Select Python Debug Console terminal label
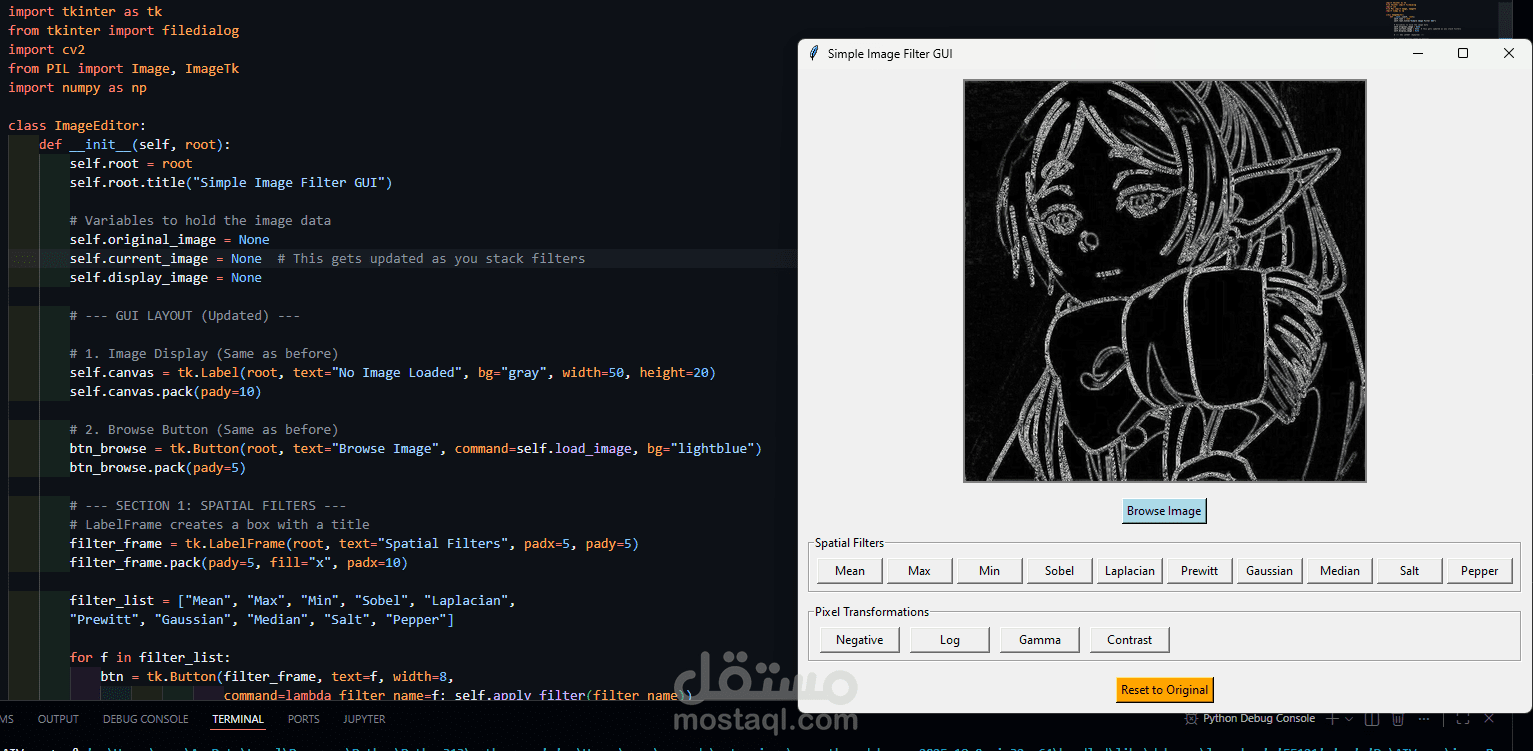 [x=1259, y=719]
